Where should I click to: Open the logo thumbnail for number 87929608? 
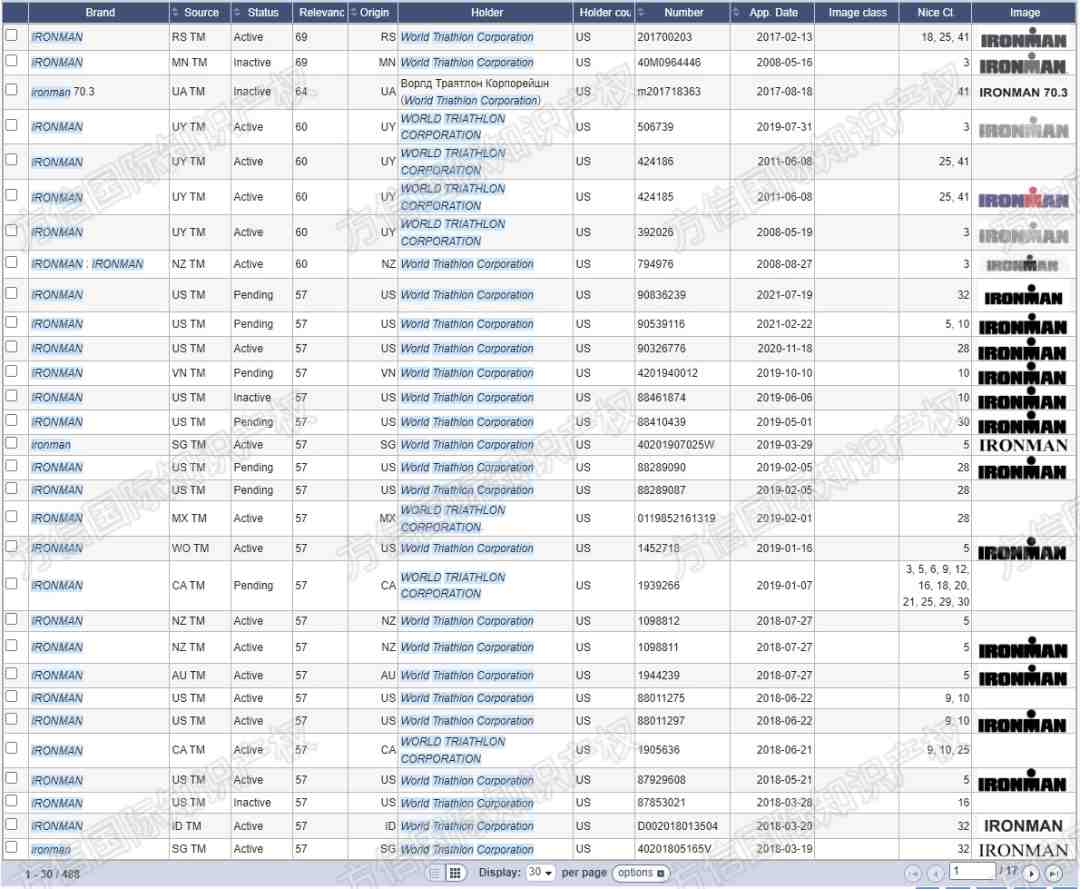[1022, 782]
